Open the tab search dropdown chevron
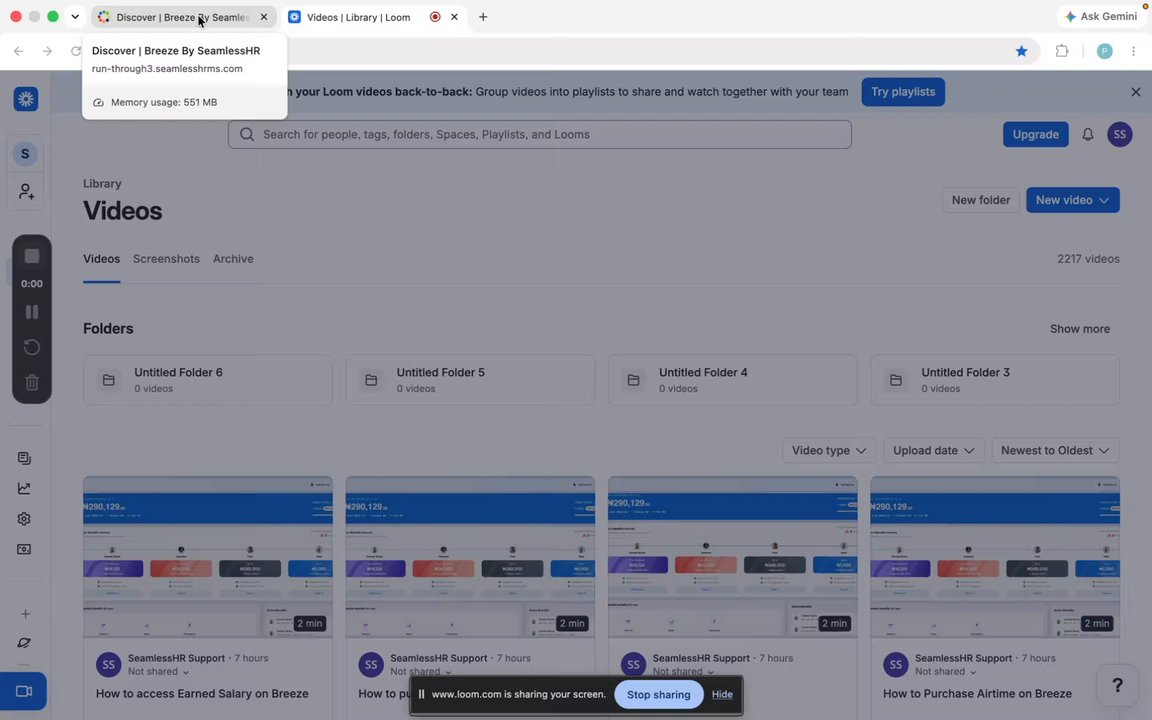This screenshot has width=1152, height=720. (x=75, y=16)
